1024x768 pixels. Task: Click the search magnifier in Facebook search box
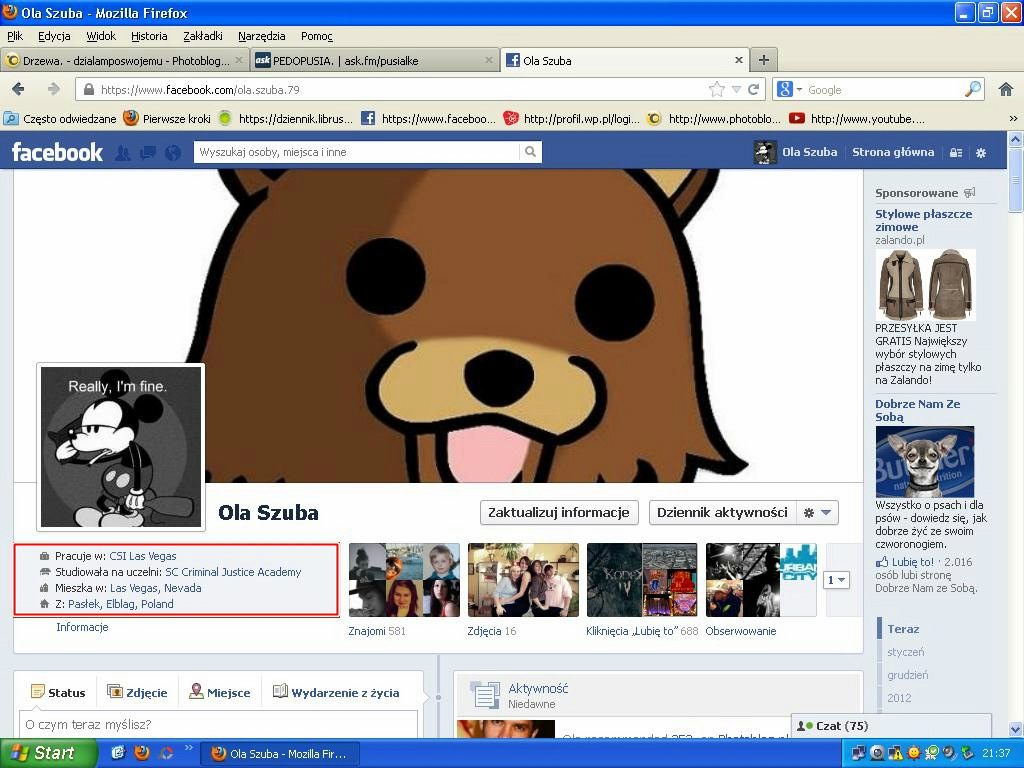(x=530, y=152)
